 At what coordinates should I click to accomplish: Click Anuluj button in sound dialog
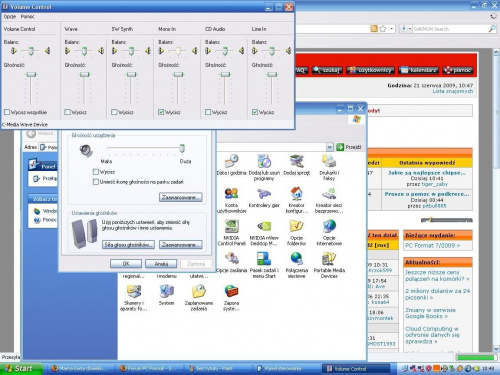coord(161,264)
